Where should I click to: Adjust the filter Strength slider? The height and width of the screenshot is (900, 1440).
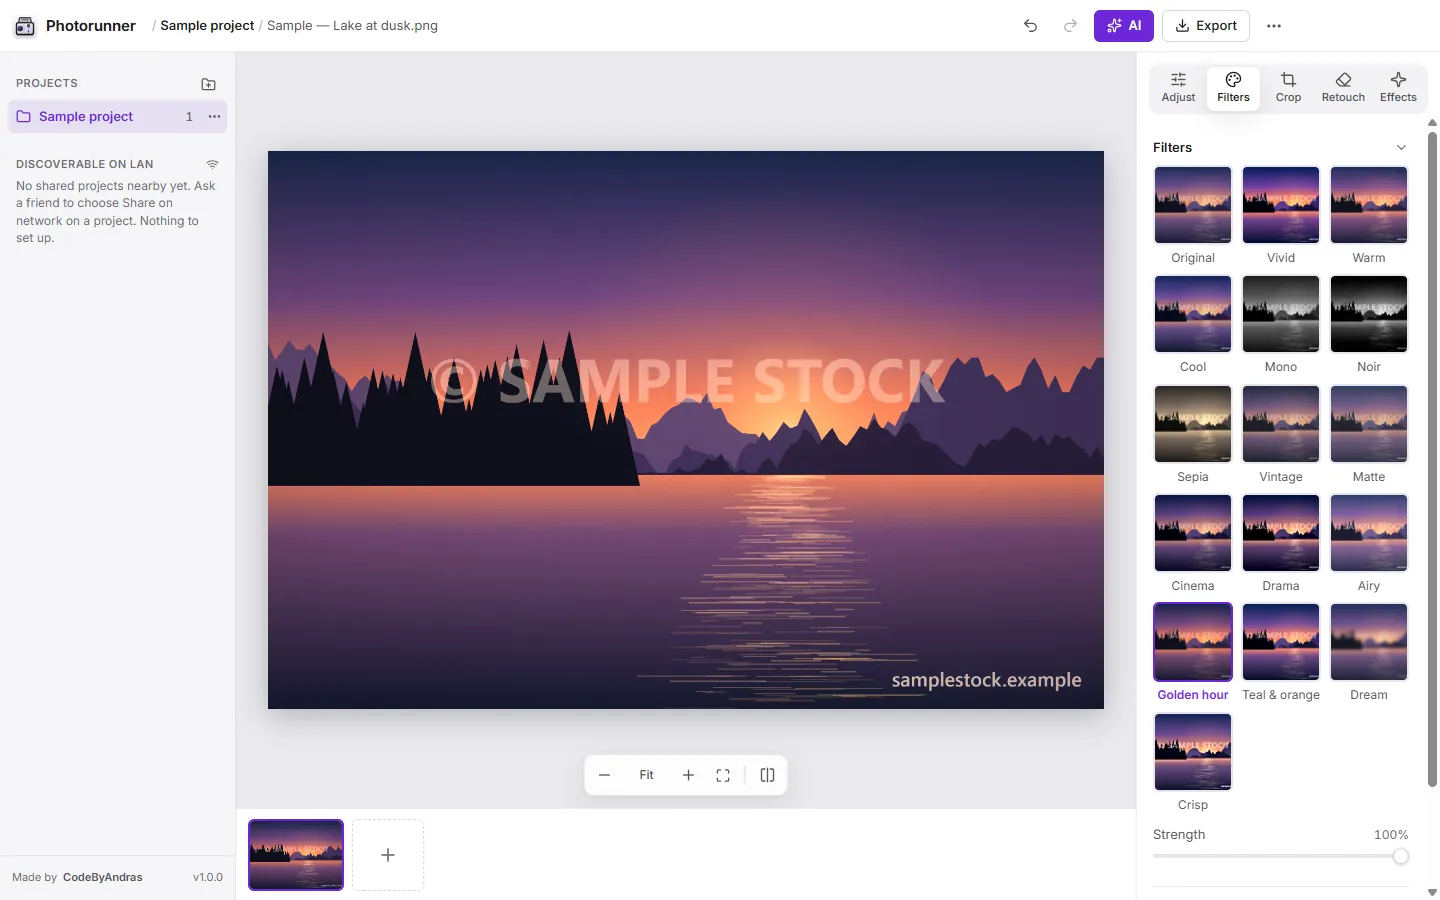pos(1280,856)
